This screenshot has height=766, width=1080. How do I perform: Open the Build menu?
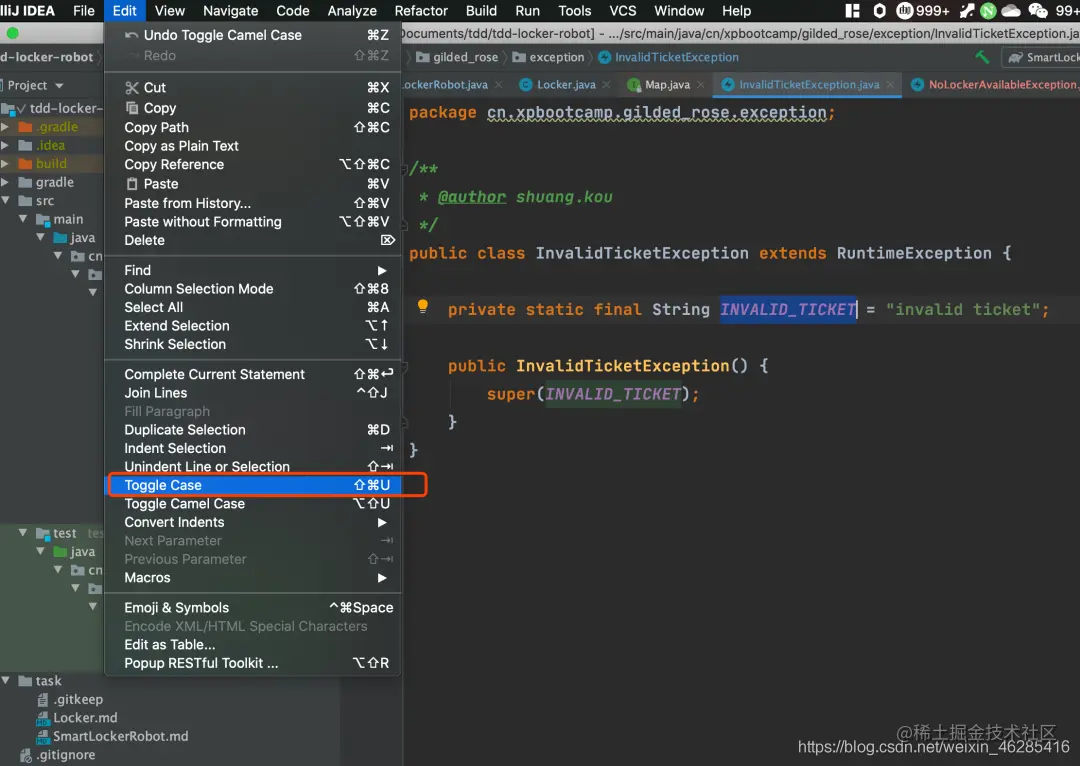coord(481,10)
